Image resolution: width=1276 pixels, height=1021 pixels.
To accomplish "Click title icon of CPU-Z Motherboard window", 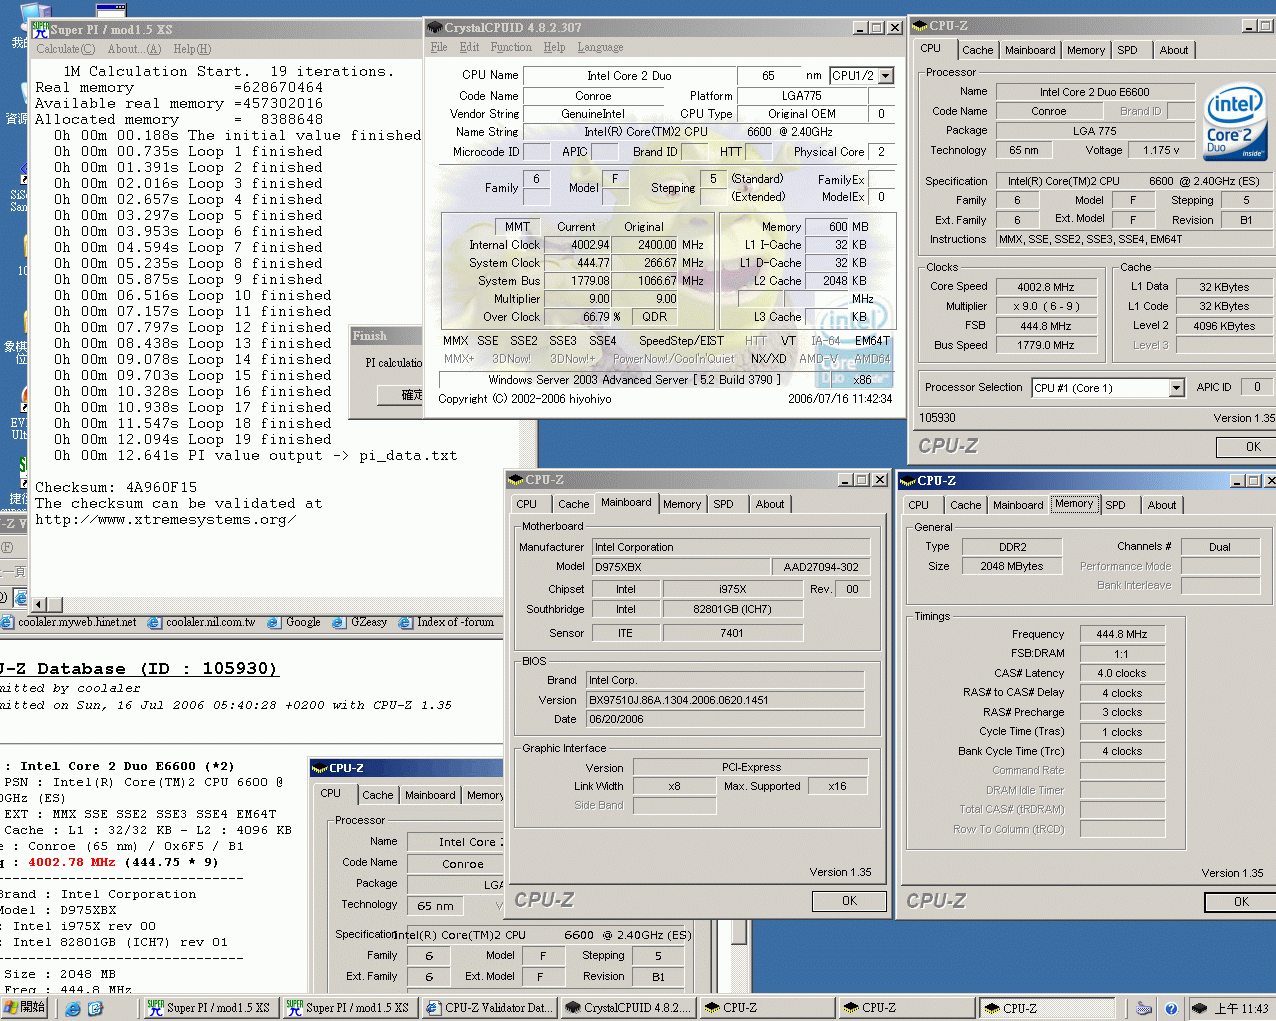I will point(516,480).
